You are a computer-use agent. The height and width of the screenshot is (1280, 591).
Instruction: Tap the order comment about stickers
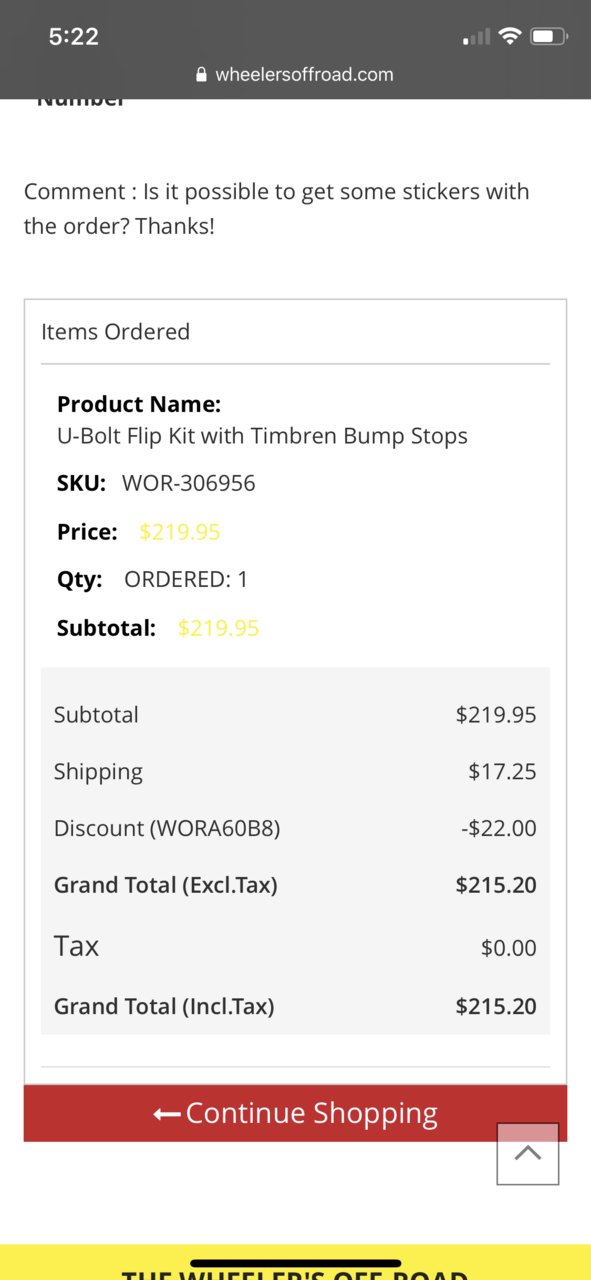click(277, 208)
